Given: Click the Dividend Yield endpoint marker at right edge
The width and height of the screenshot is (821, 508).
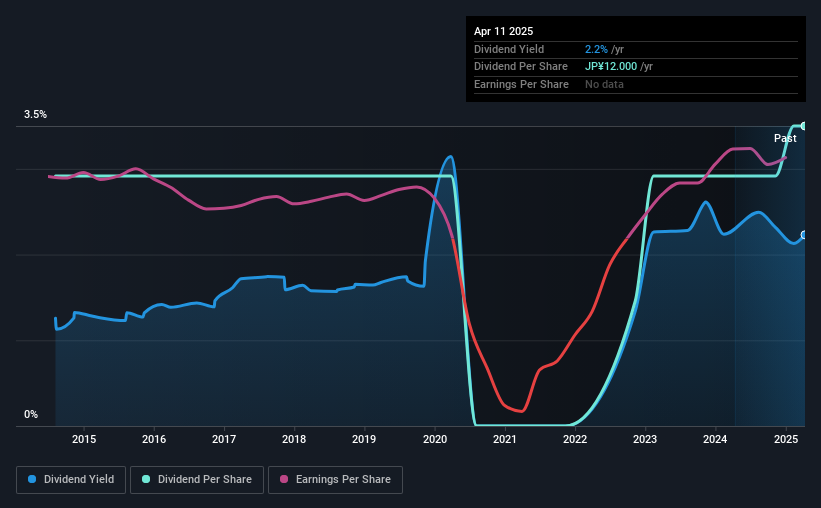Looking at the screenshot, I should [803, 235].
